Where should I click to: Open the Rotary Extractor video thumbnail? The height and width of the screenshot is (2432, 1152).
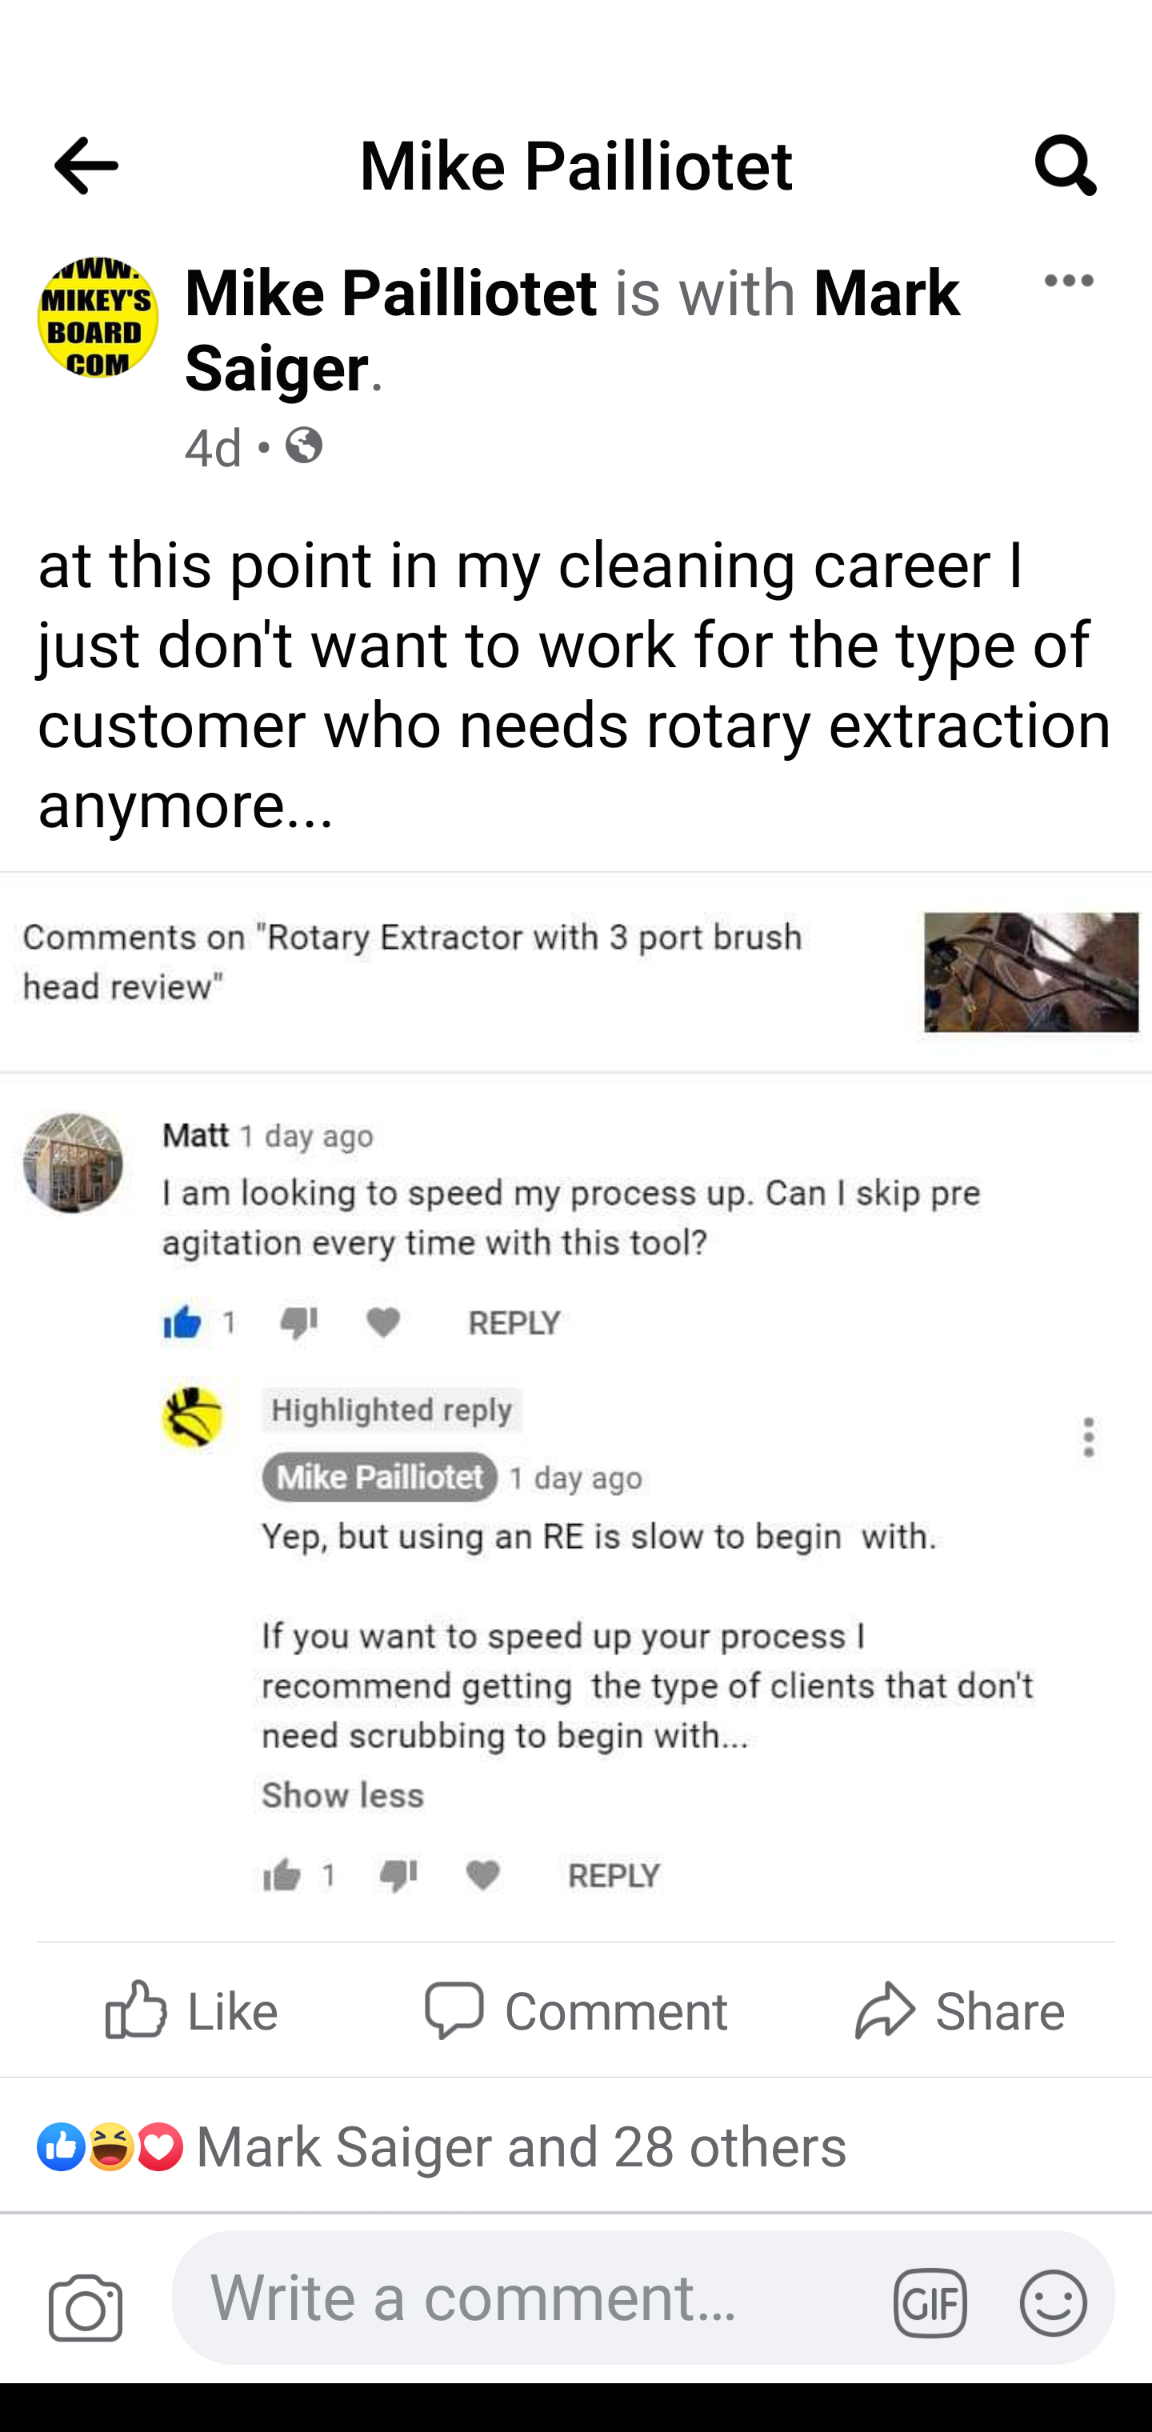click(1030, 972)
